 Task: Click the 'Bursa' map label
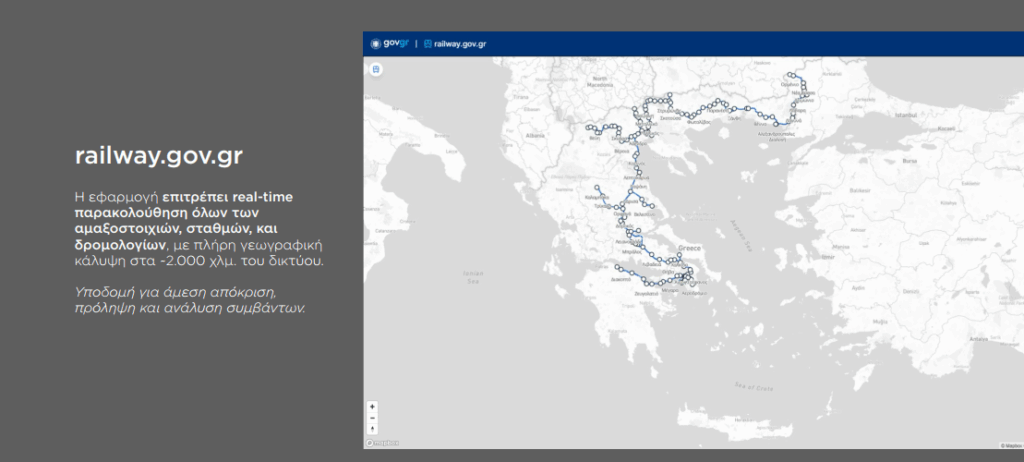[x=910, y=160]
